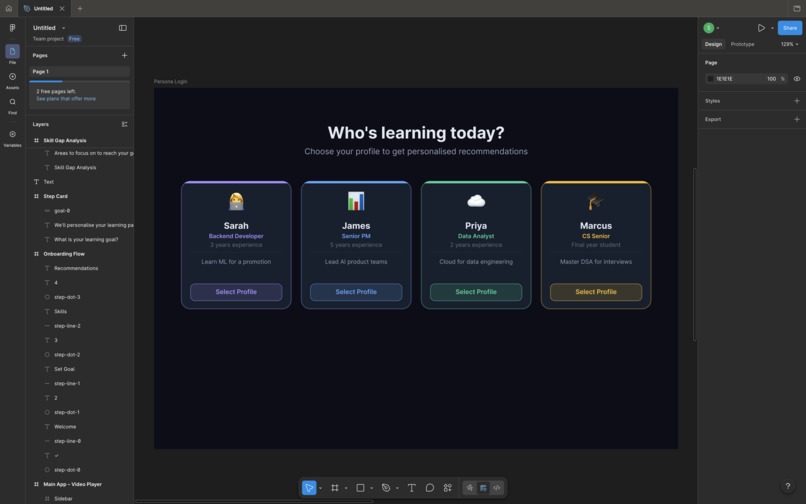Click the Present play icon

coord(761,28)
